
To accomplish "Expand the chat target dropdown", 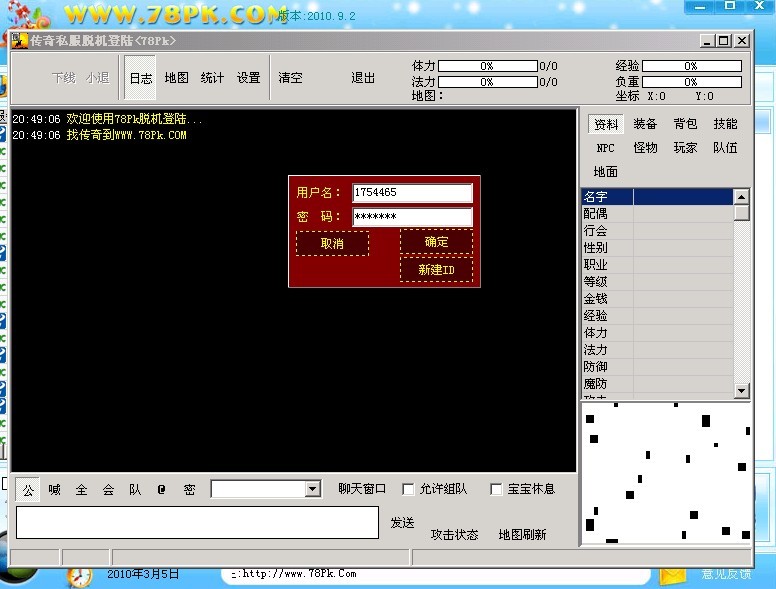I will [313, 489].
